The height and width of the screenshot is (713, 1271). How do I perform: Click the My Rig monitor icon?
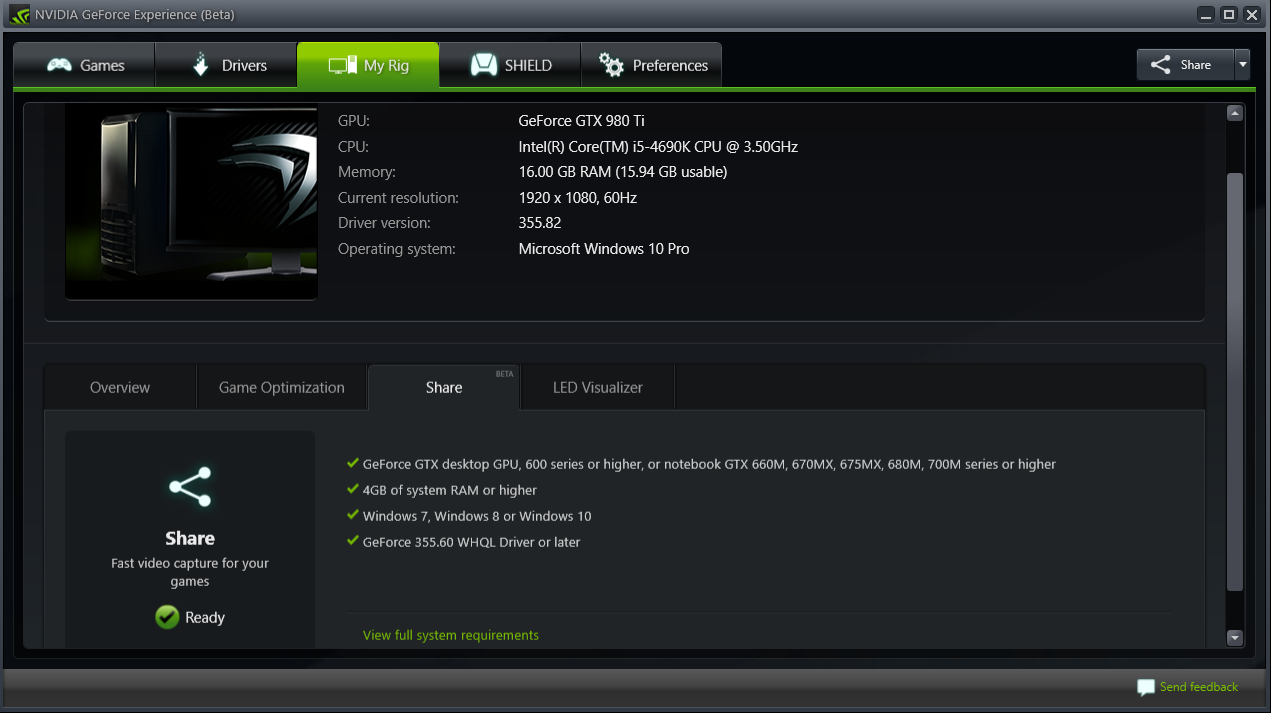[x=342, y=65]
